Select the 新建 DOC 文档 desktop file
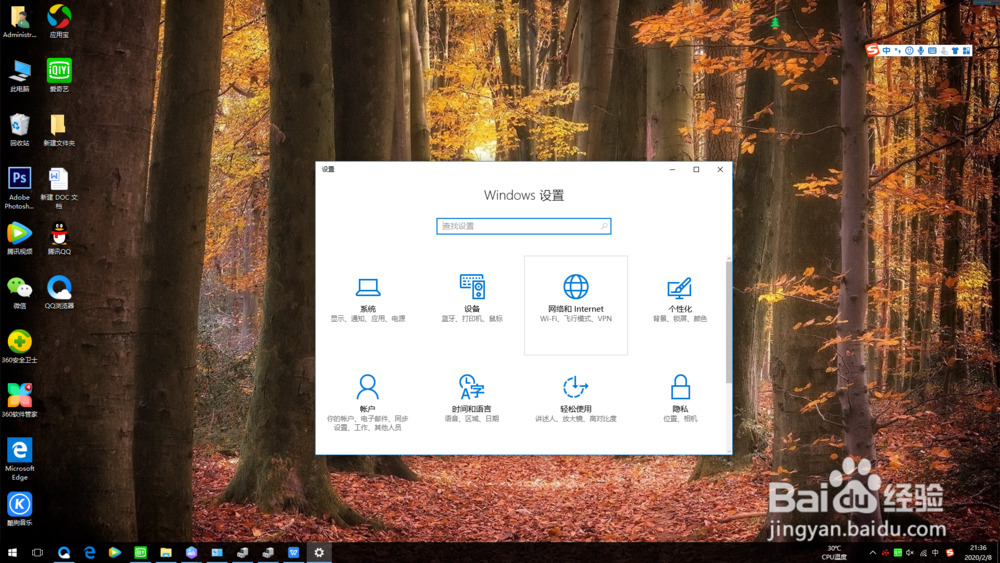The height and width of the screenshot is (563, 1000). (59, 188)
